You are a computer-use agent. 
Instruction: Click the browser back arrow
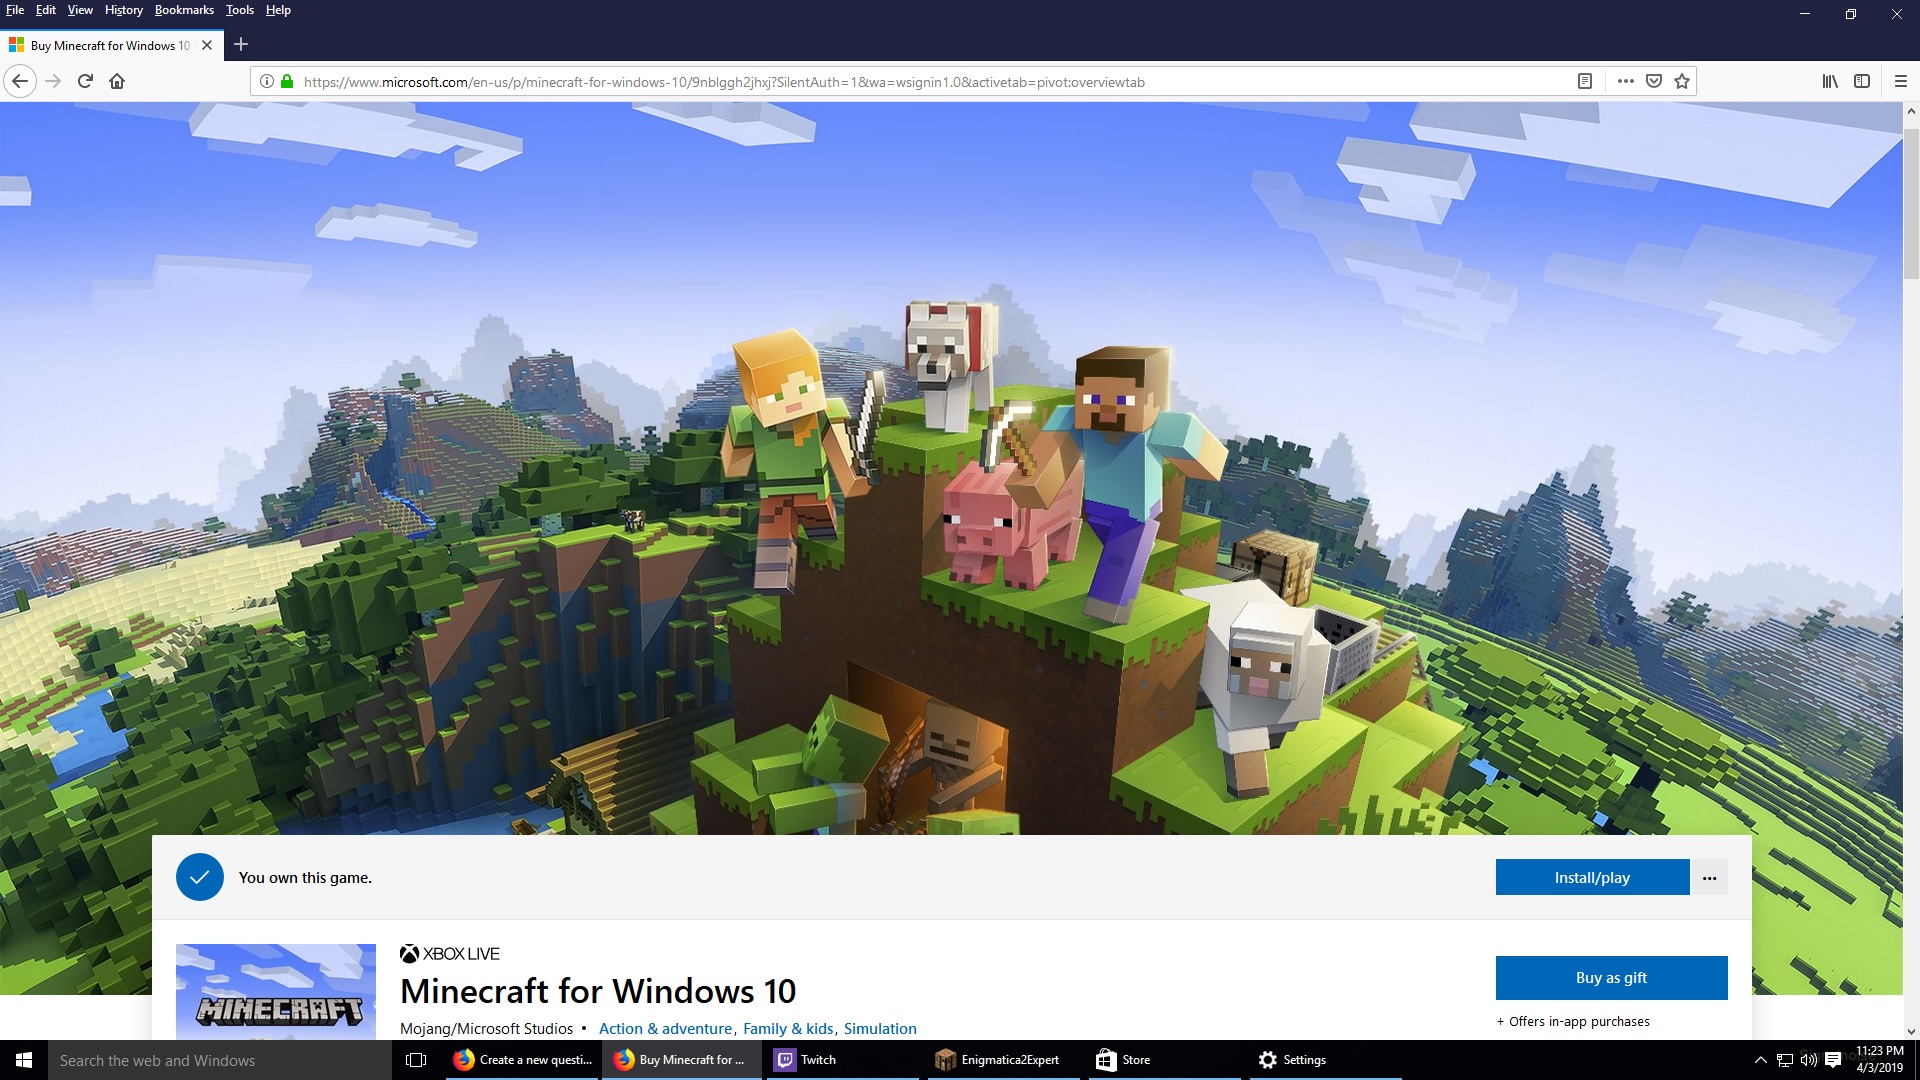pos(21,80)
